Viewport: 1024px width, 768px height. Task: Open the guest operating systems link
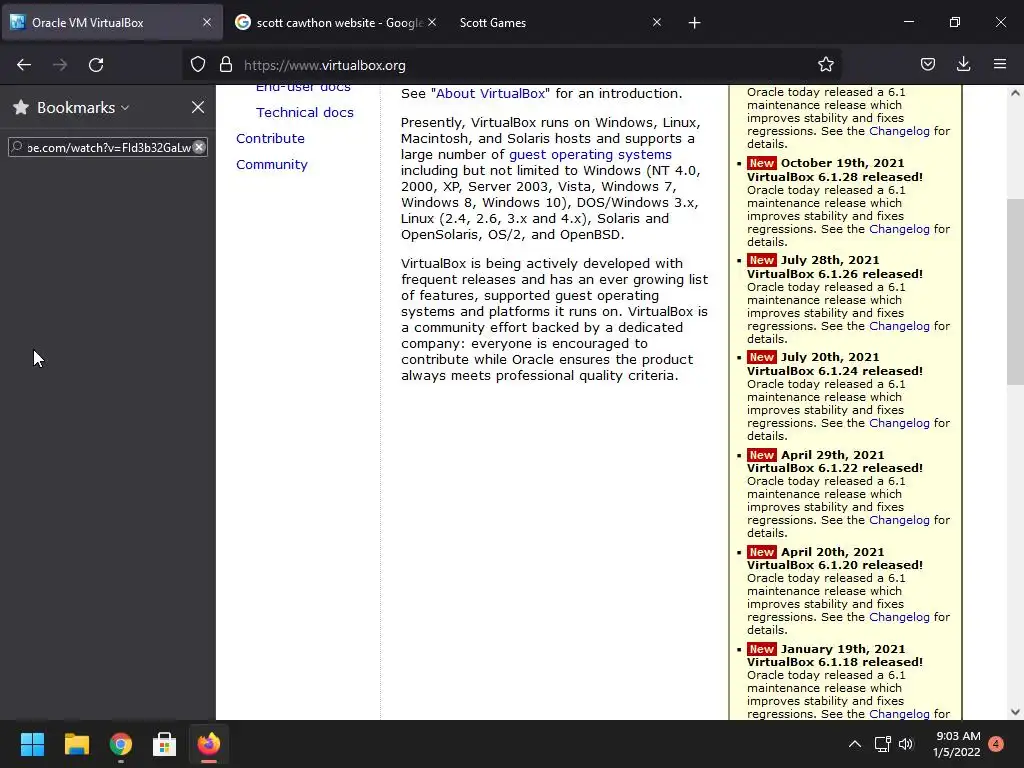coord(590,154)
